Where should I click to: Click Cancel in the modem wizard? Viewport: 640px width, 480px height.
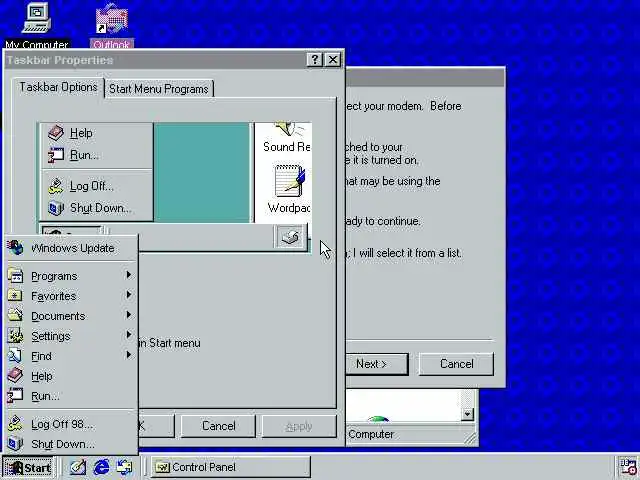pyautogui.click(x=456, y=364)
